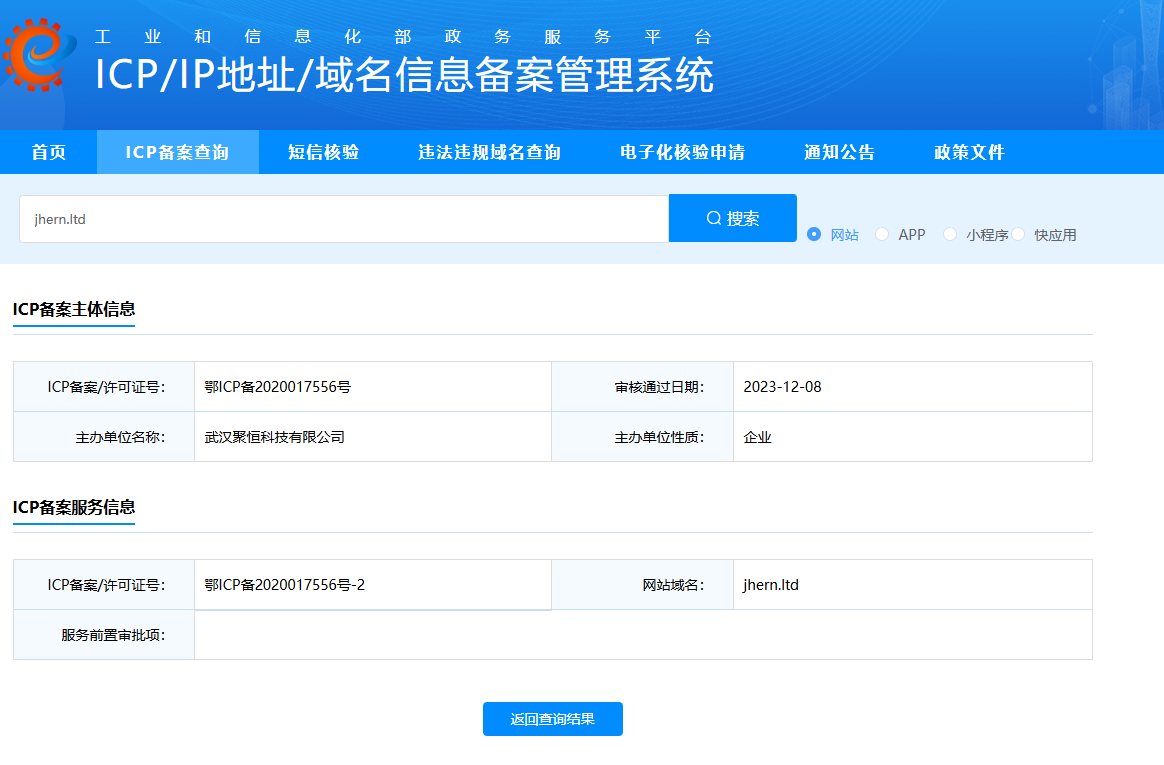This screenshot has width=1164, height=765.
Task: Click the ICP备案主体信息 heading
Action: click(x=73, y=309)
